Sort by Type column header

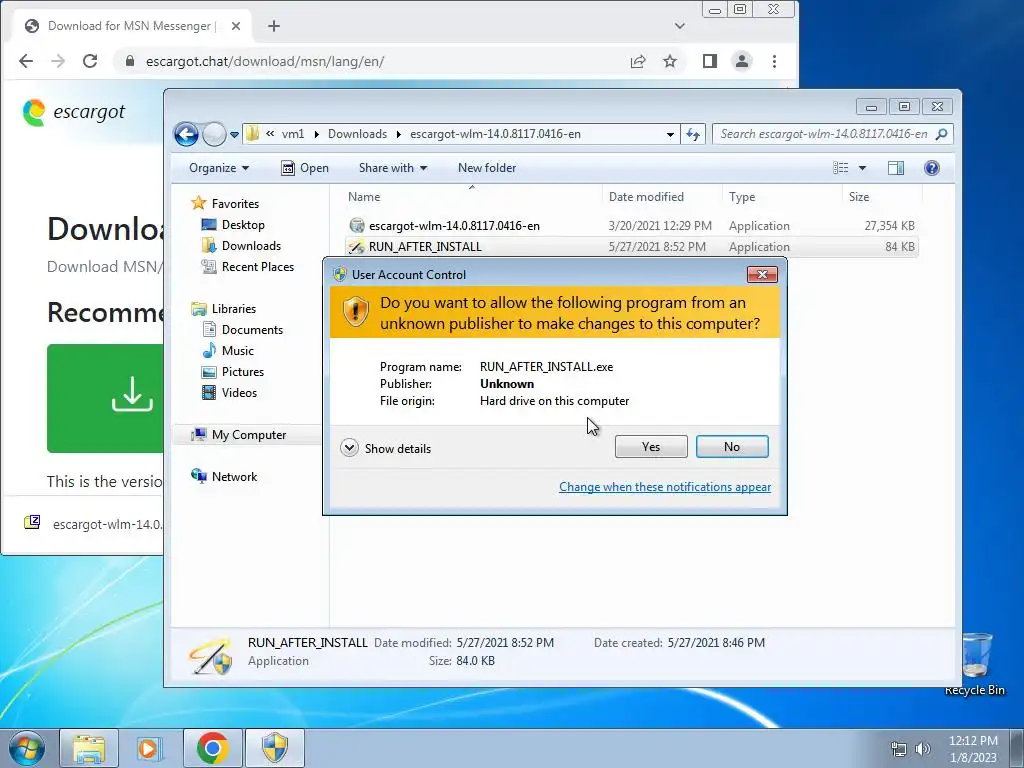[782, 197]
